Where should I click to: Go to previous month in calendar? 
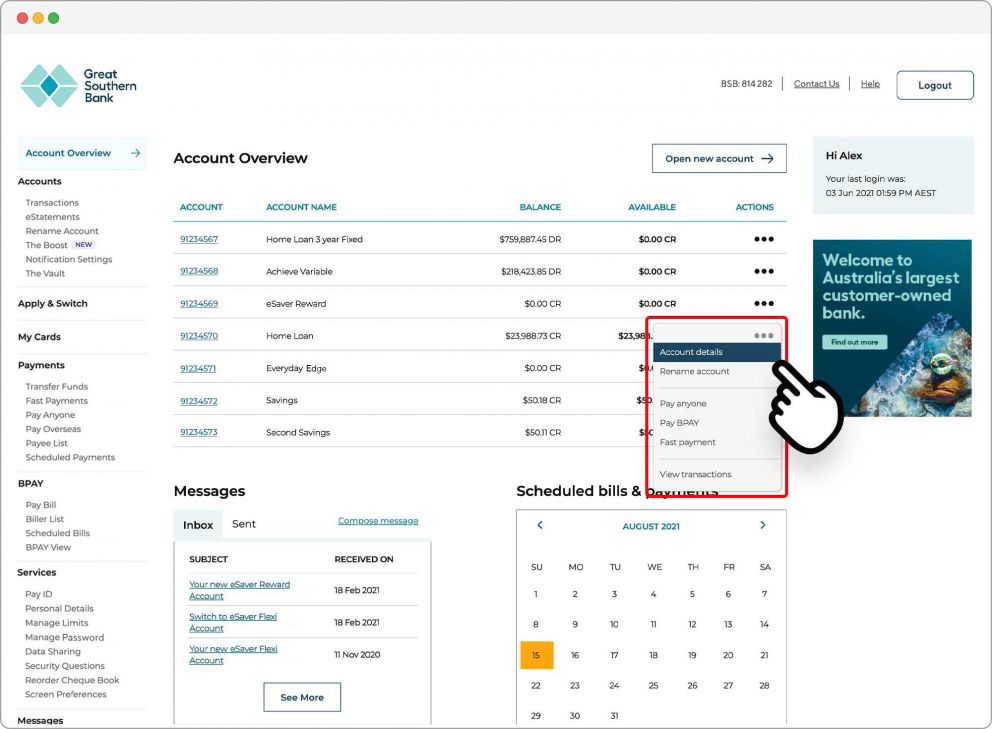[540, 525]
